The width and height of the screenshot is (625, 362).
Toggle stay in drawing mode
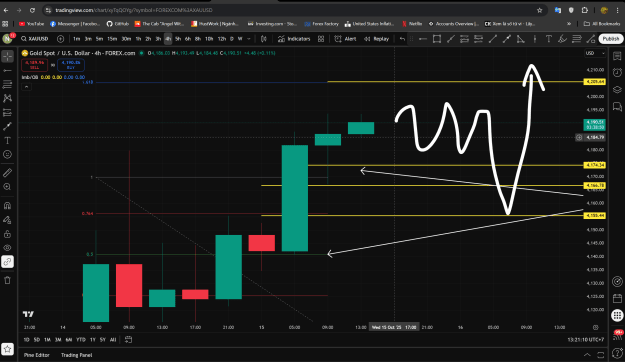8,220
